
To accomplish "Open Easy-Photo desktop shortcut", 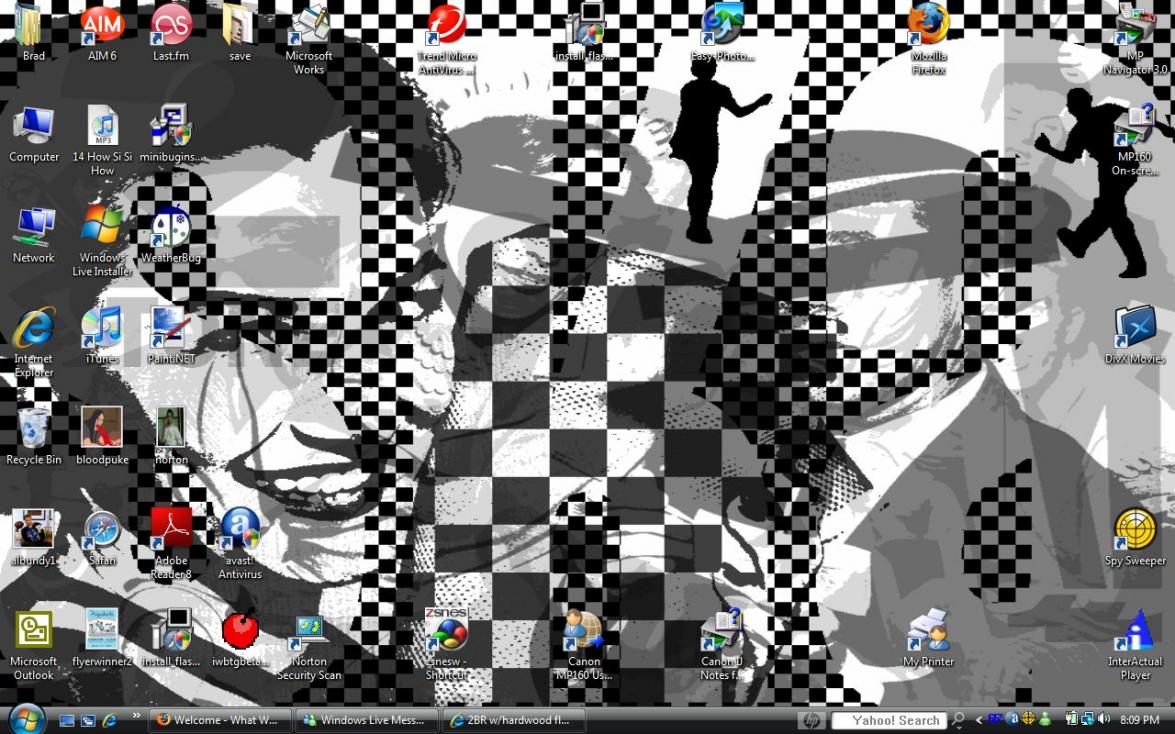I will (x=722, y=33).
